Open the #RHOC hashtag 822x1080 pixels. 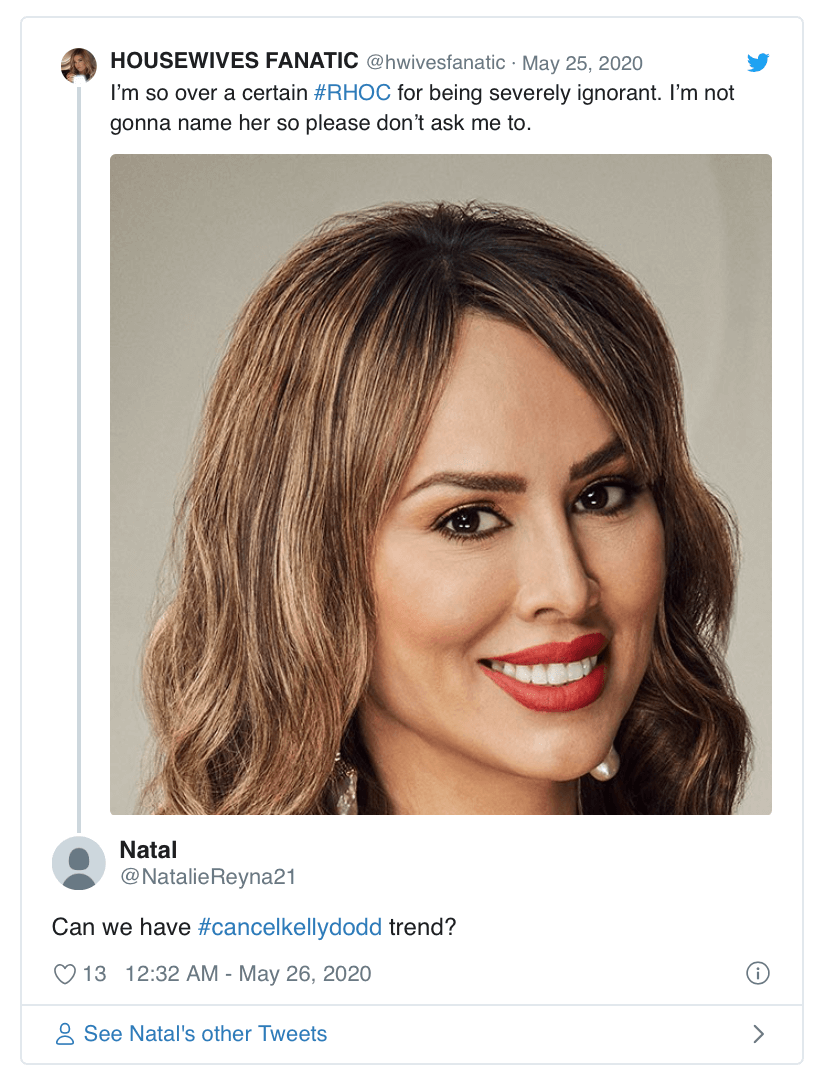click(x=352, y=93)
